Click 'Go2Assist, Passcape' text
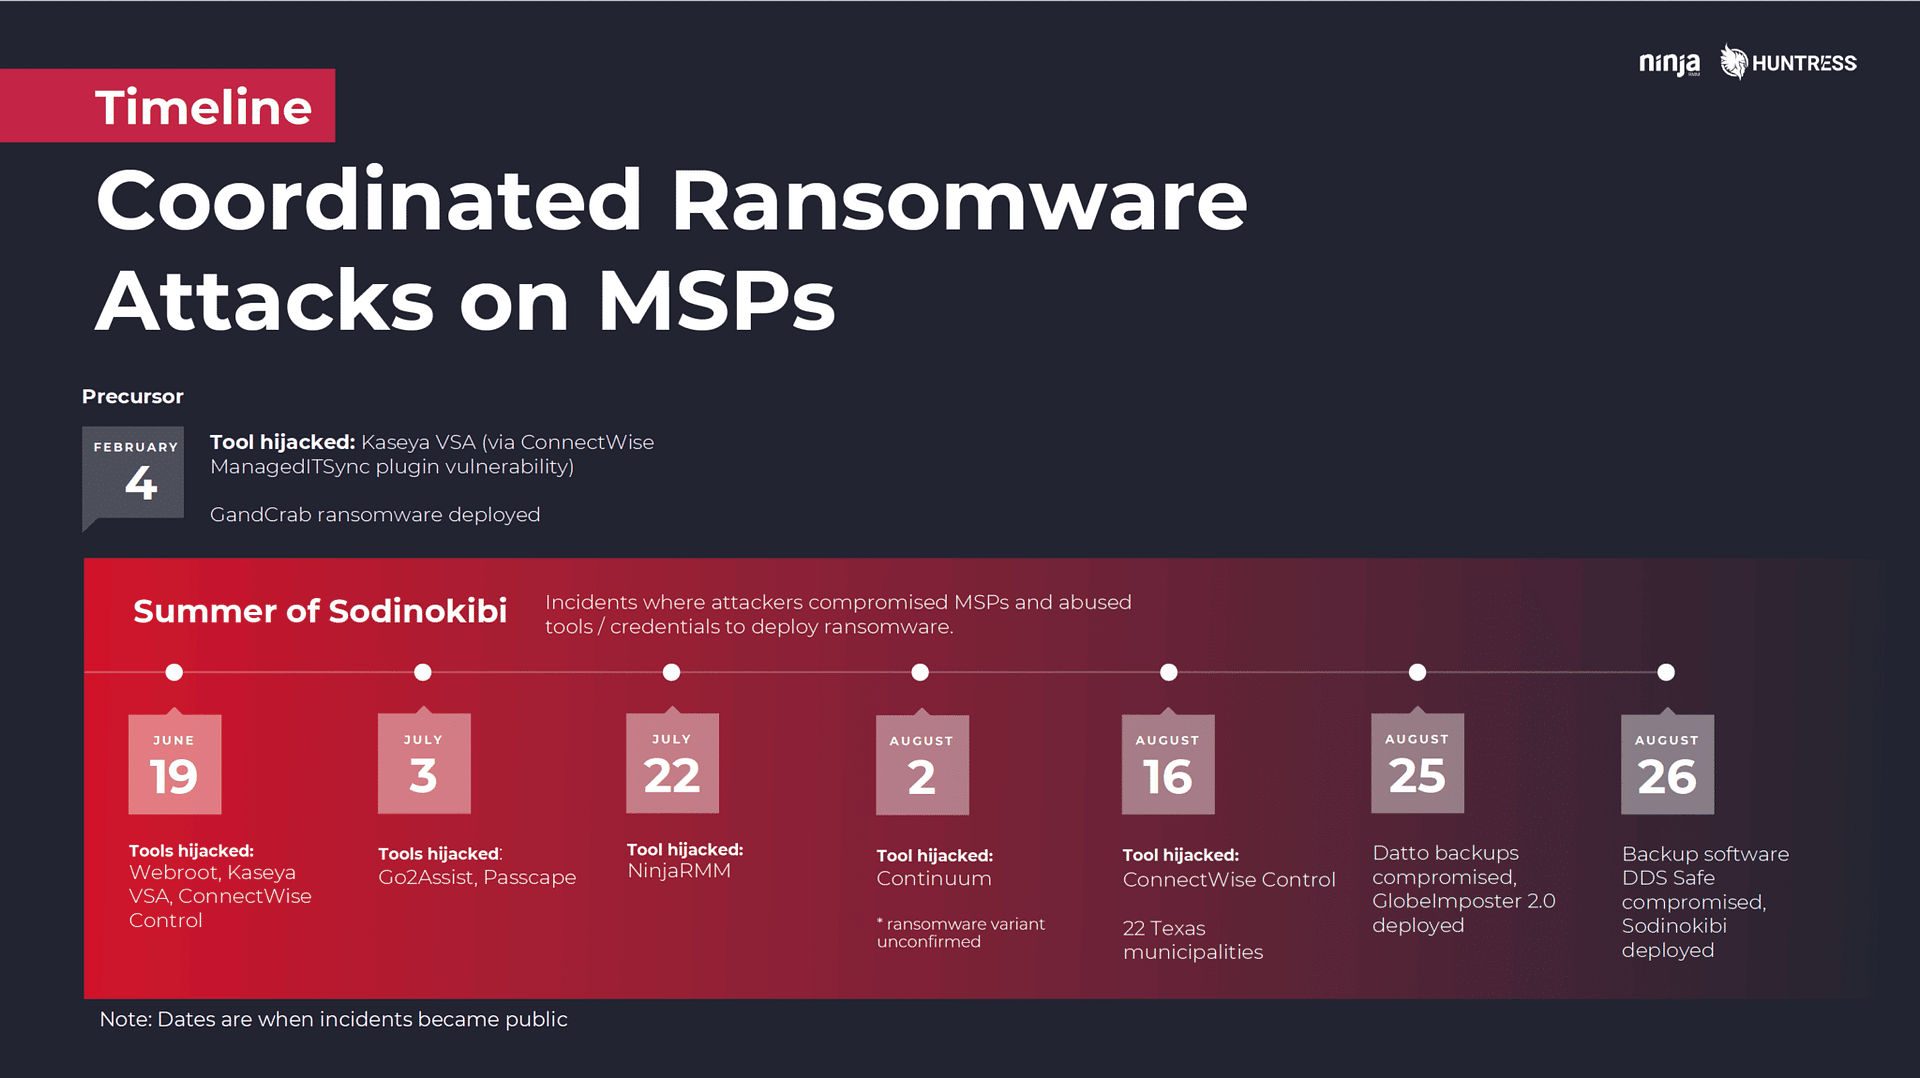The width and height of the screenshot is (1920, 1078). point(477,877)
